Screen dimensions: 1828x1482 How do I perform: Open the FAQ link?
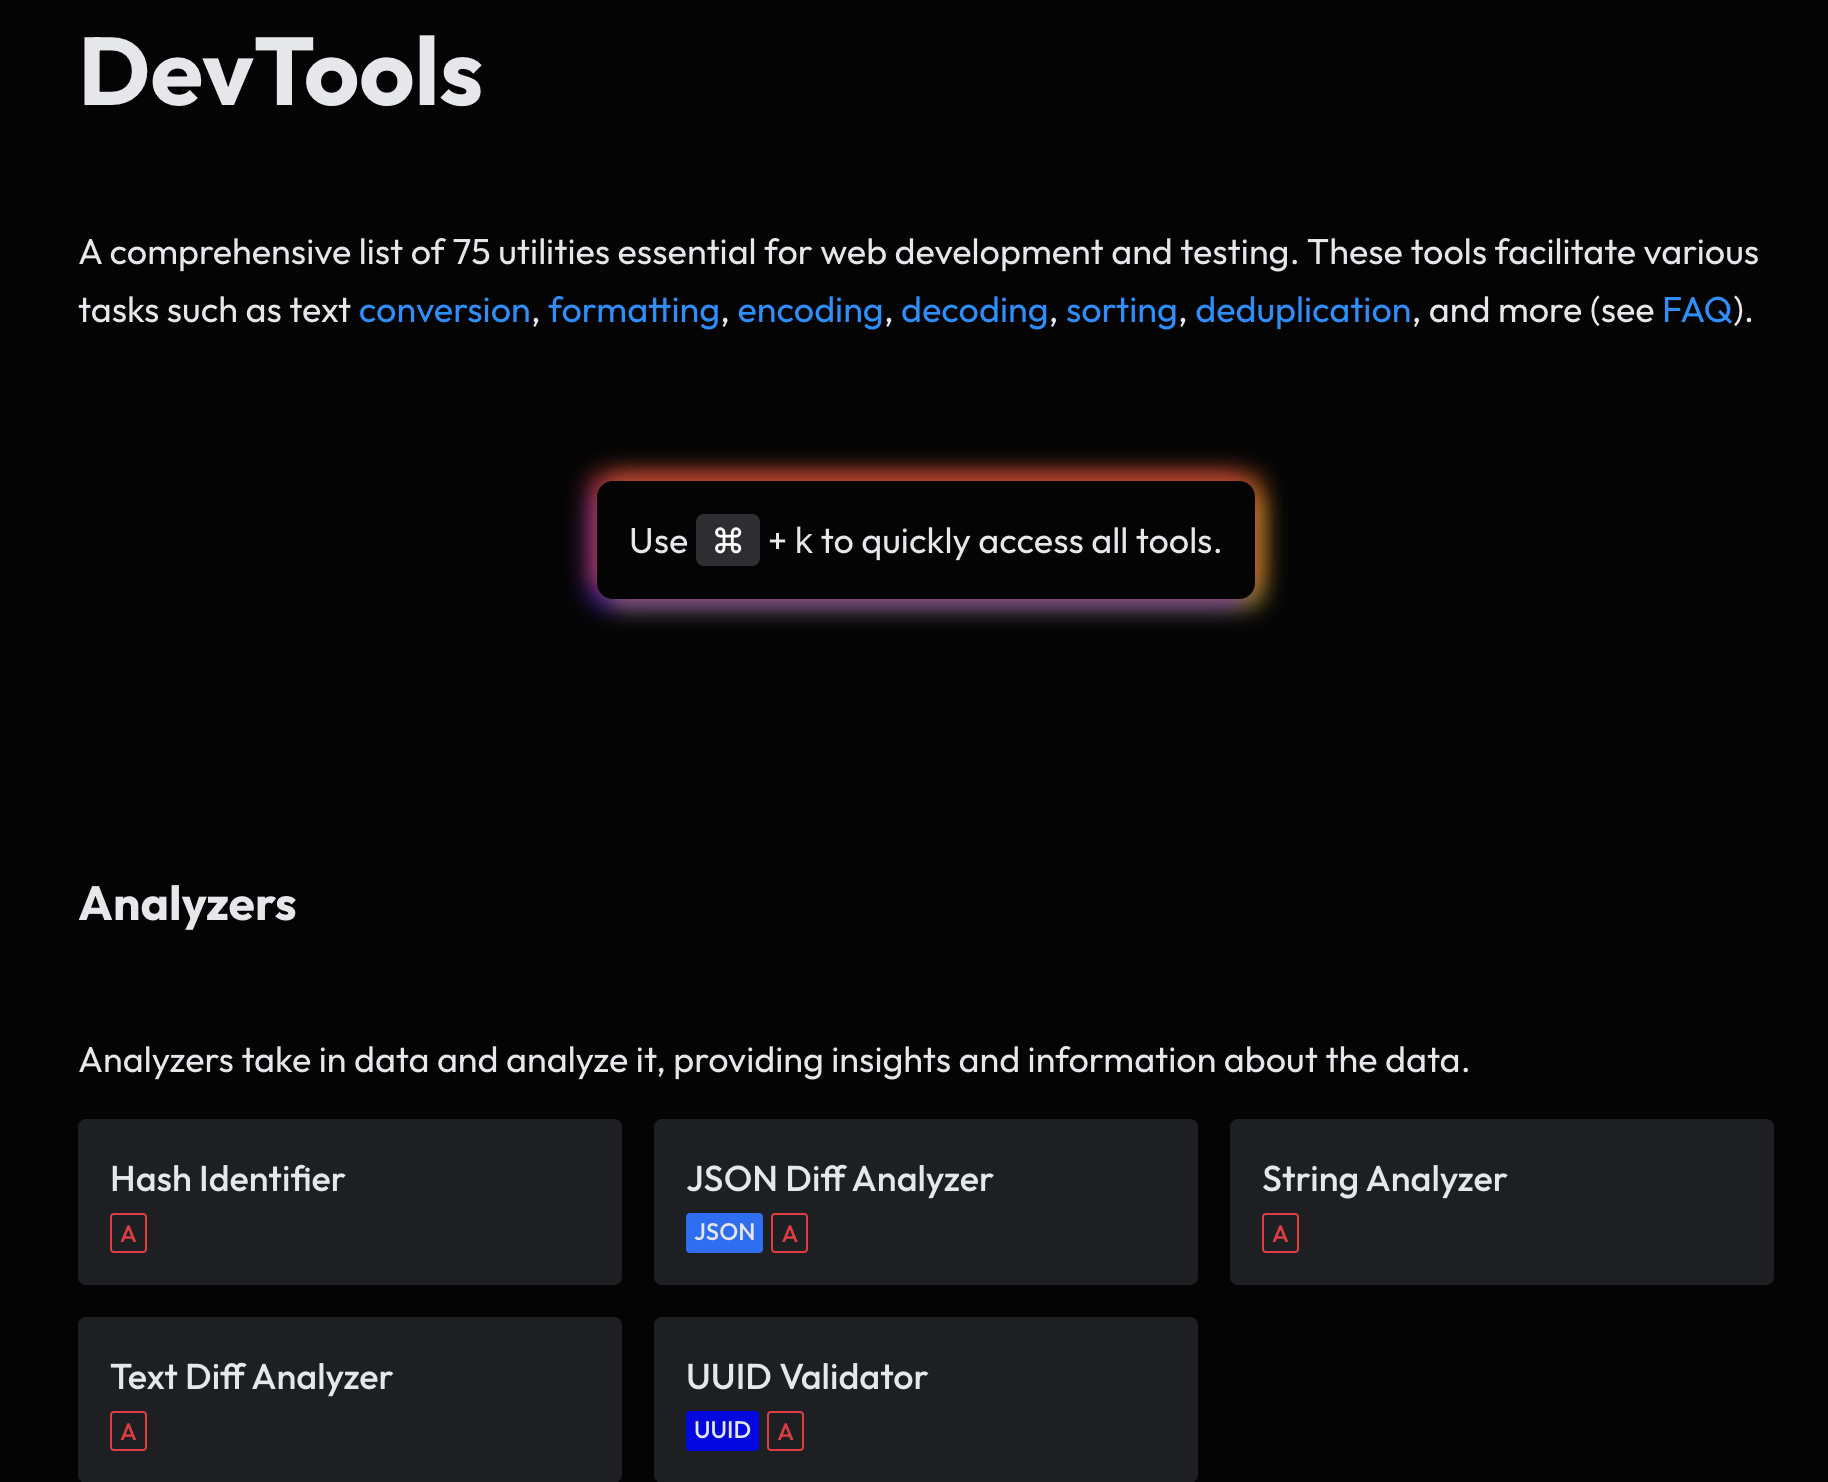tap(1697, 310)
